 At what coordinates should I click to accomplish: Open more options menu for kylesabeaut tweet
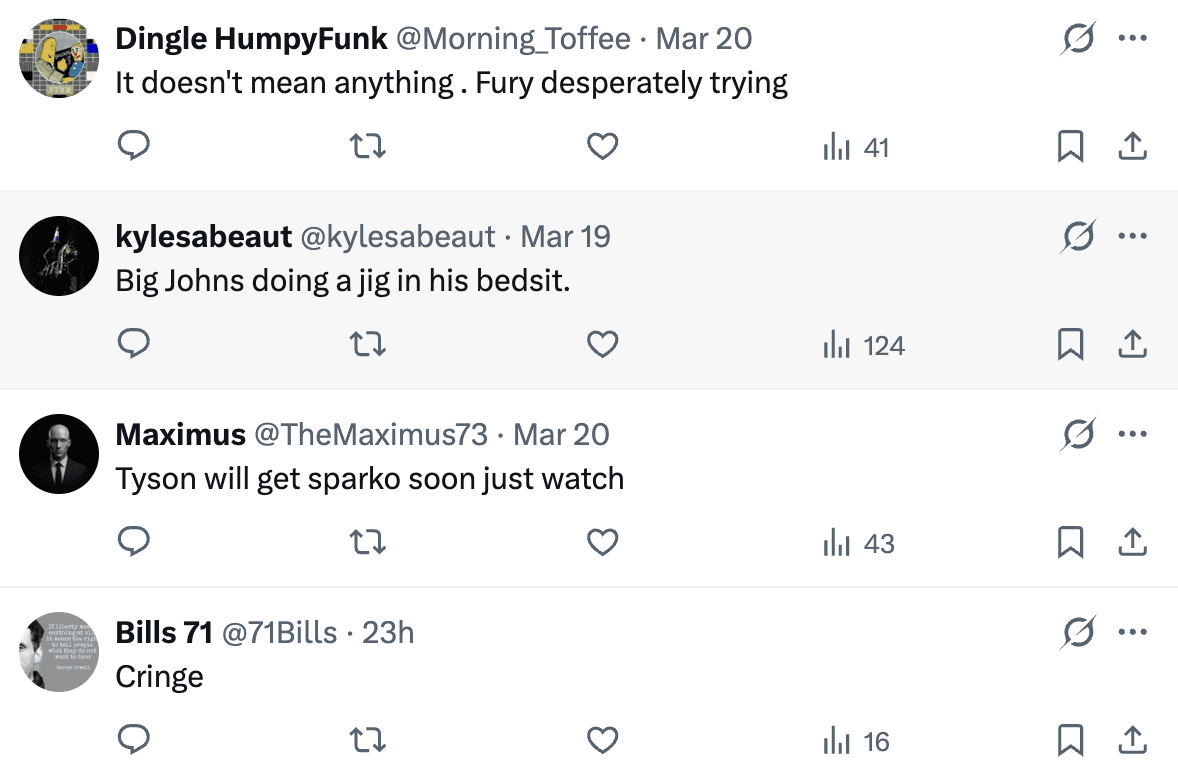(1132, 237)
